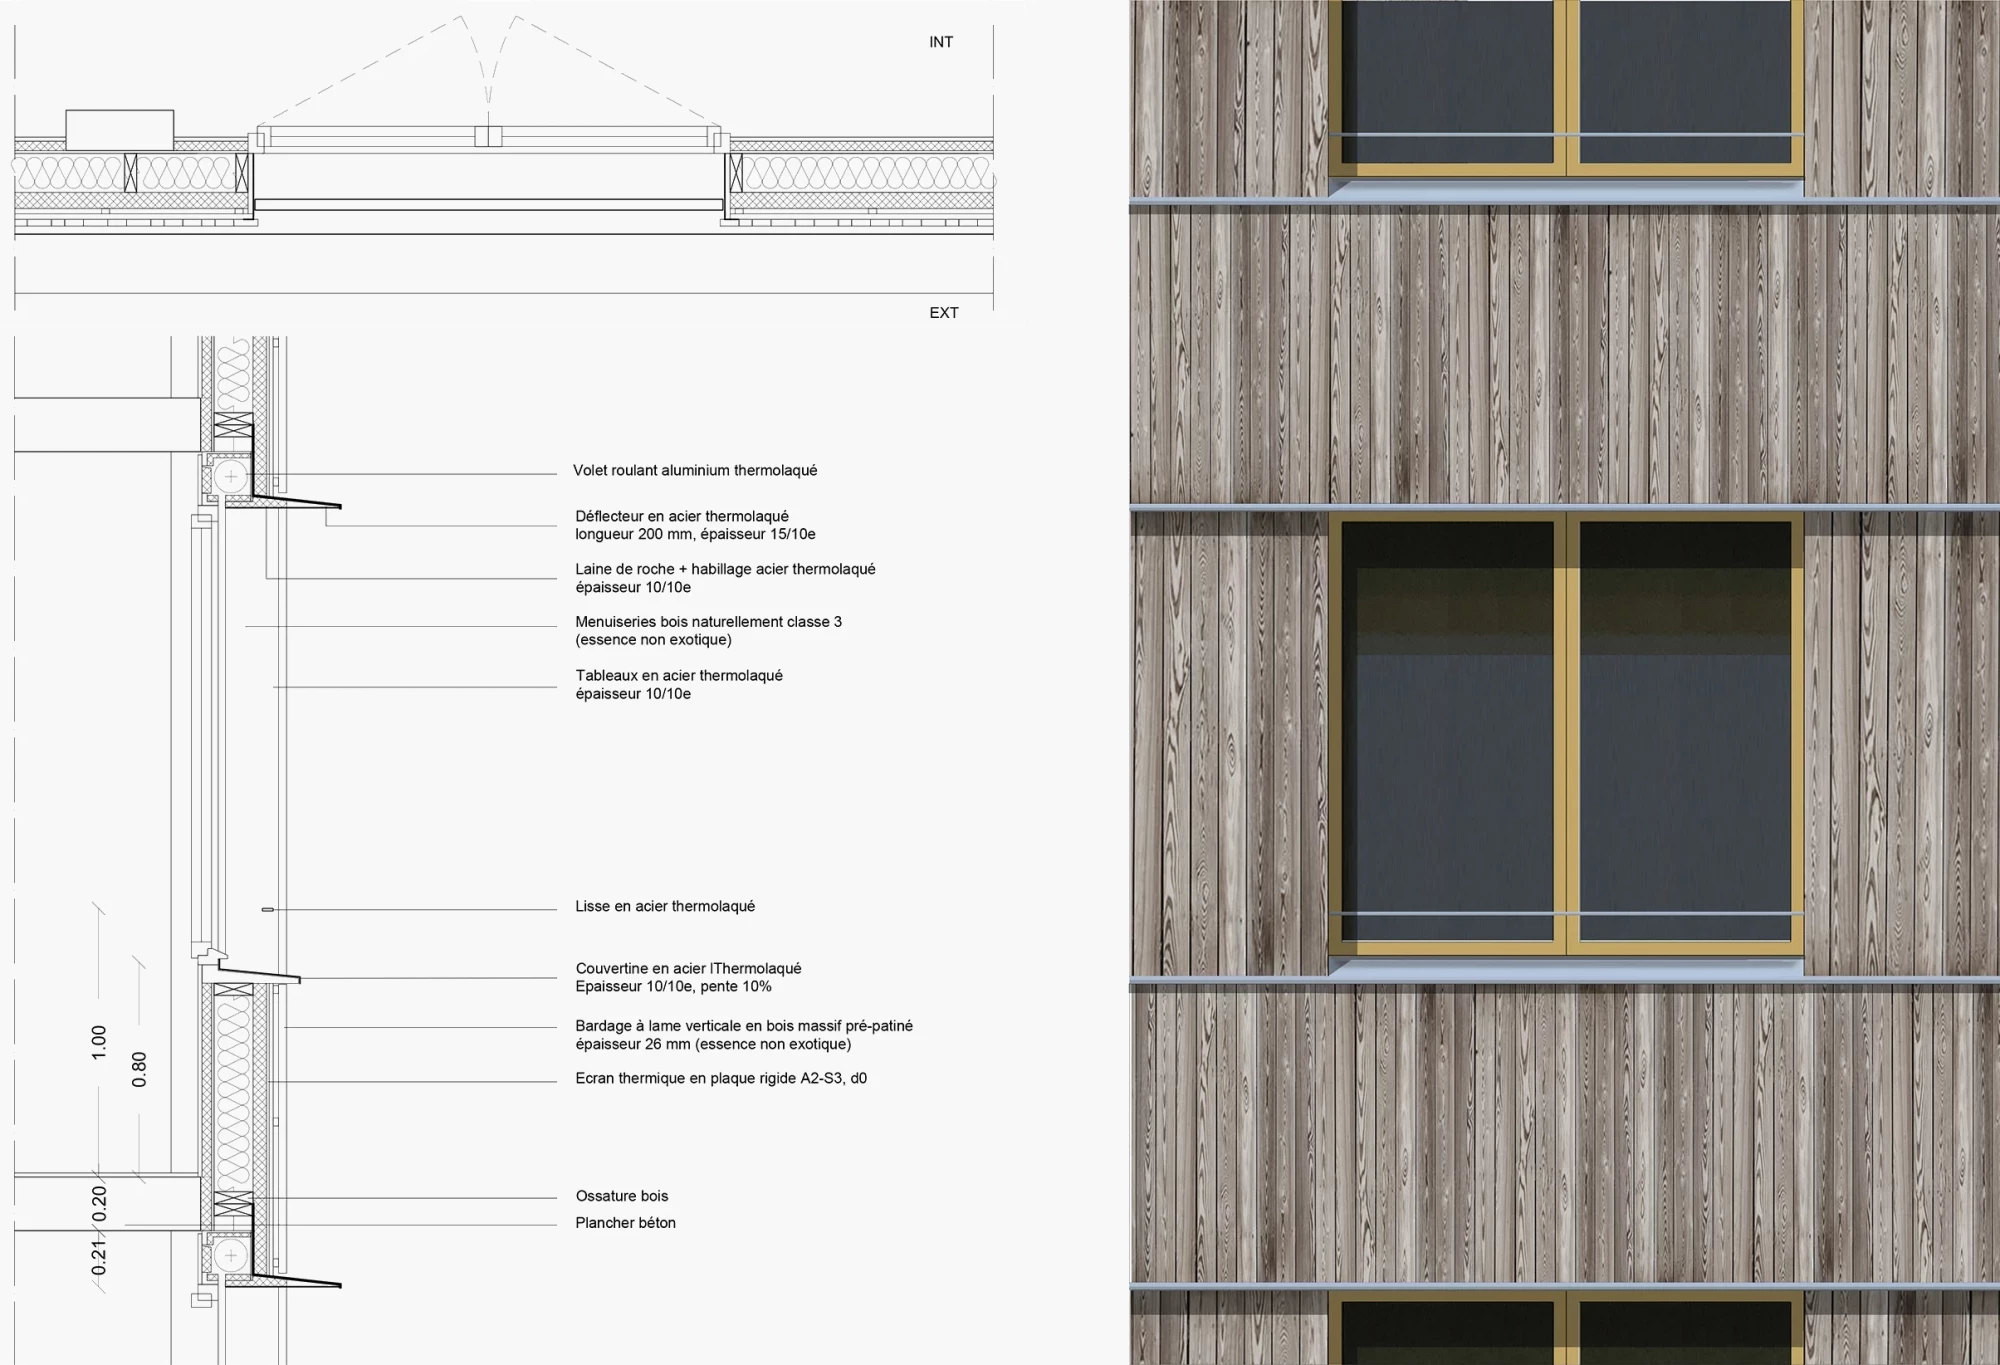The width and height of the screenshot is (2000, 1365).
Task: Click the 0.21 dimension text at the bottom
Action: 99,1257
